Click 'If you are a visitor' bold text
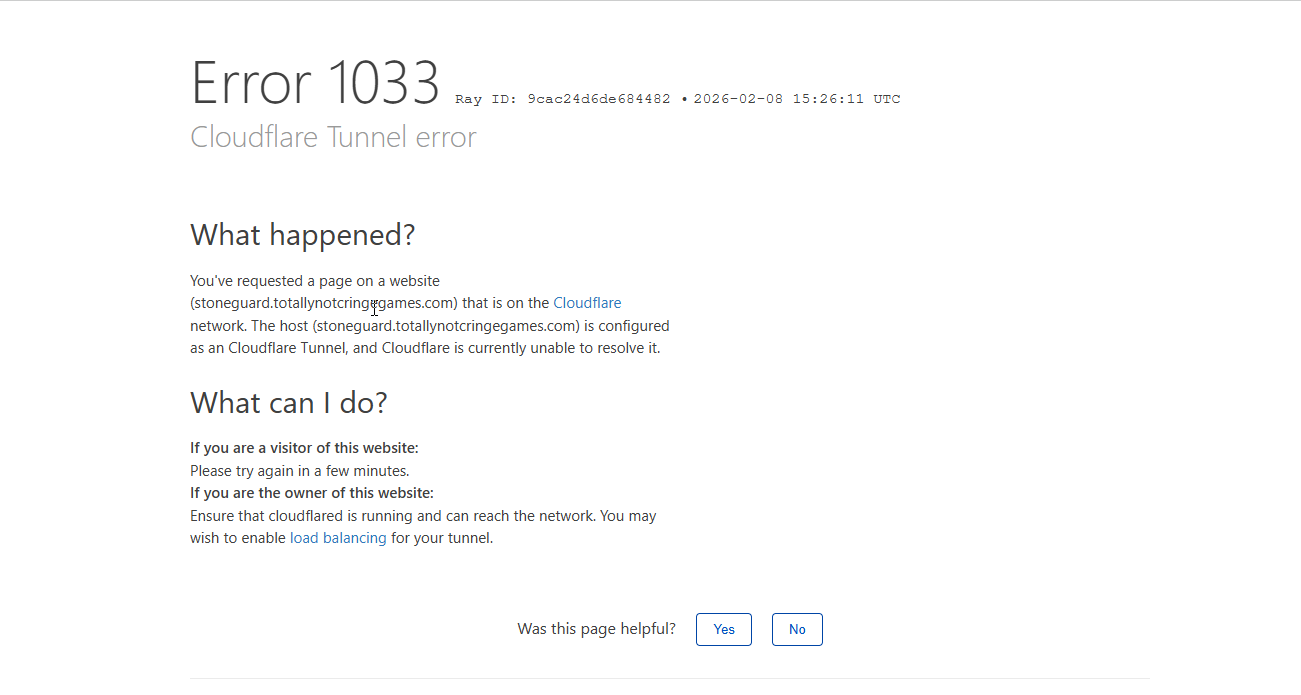Viewport: 1301px width, 695px height. tap(304, 448)
